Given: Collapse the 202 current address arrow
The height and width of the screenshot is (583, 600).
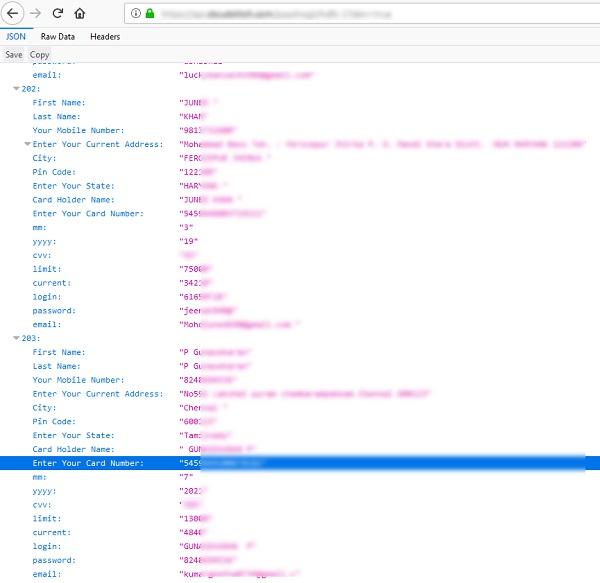Looking at the screenshot, I should pyautogui.click(x=28, y=144).
